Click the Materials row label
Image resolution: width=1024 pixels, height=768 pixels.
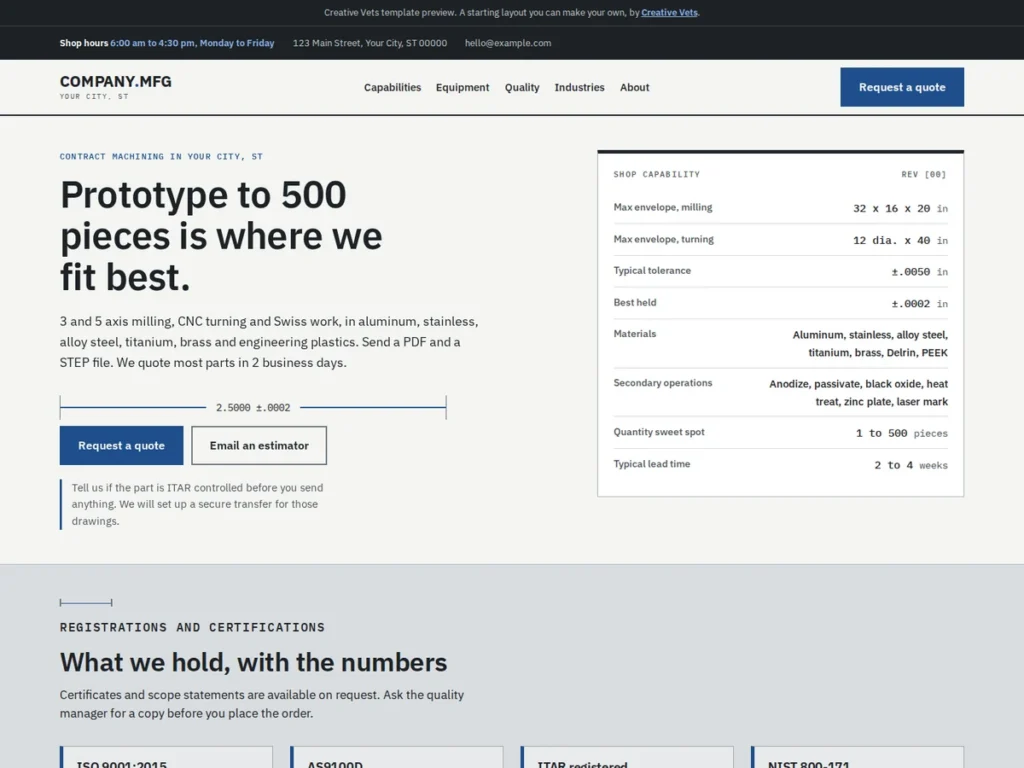point(635,334)
